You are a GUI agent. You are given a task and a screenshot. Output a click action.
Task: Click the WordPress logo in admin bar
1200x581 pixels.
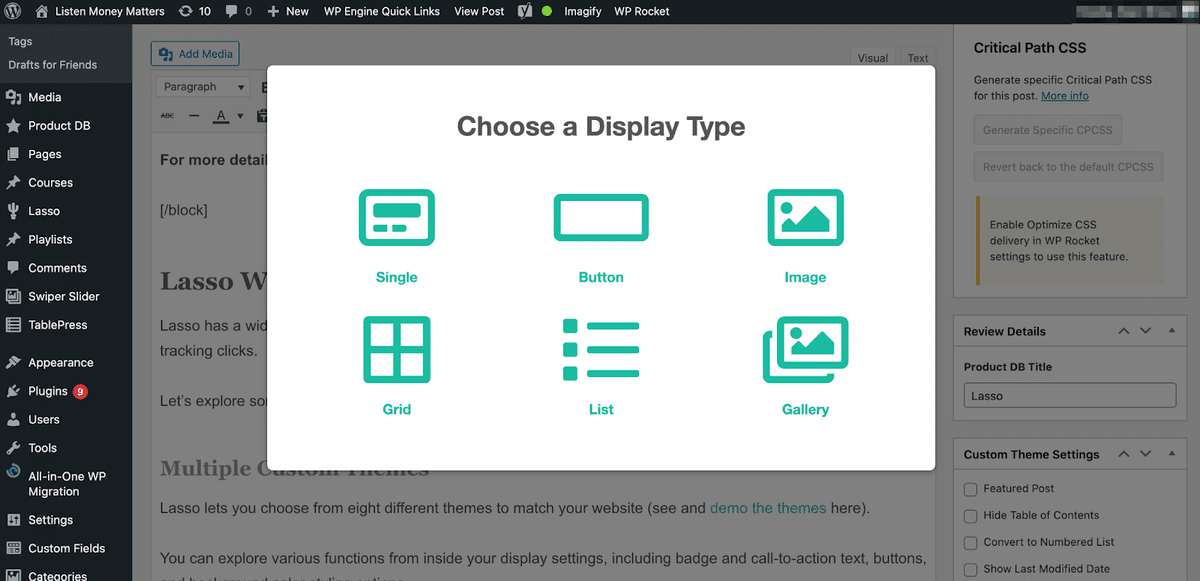(x=15, y=11)
